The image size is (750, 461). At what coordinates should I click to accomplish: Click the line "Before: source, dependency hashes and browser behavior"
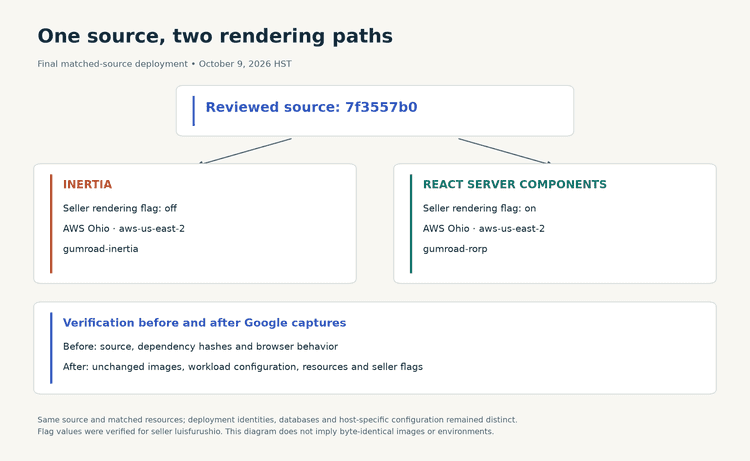click(200, 347)
